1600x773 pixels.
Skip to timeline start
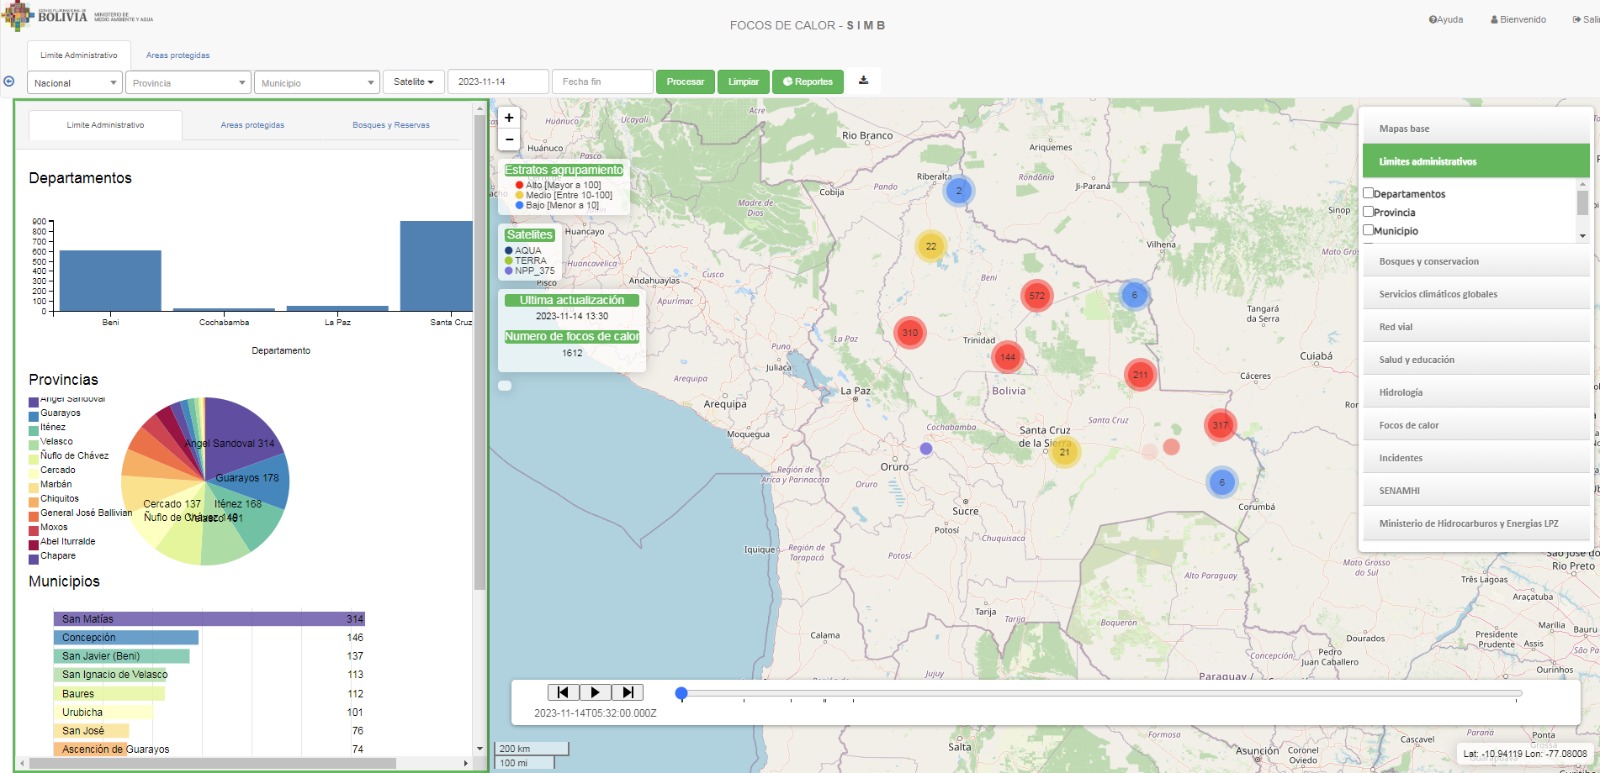(x=563, y=692)
